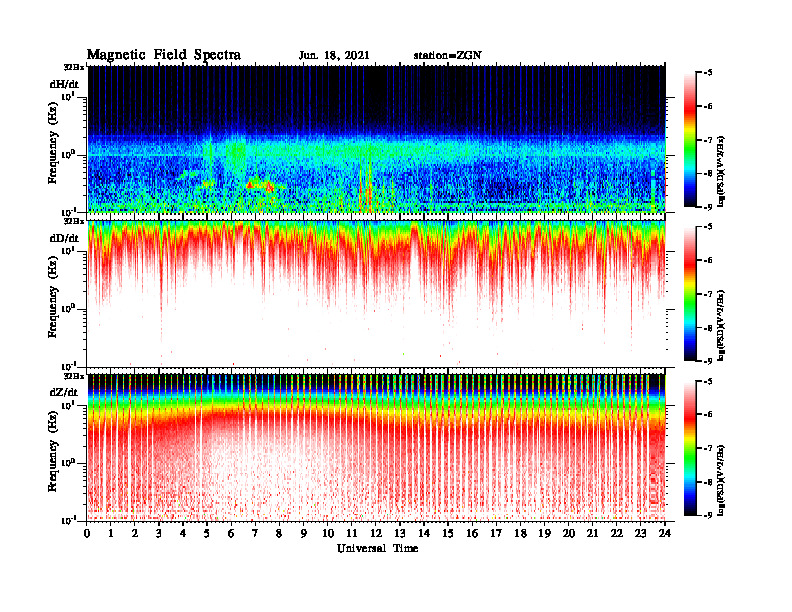Click hour tick label "5" on time axis
792x612 pixels.
(x=208, y=534)
